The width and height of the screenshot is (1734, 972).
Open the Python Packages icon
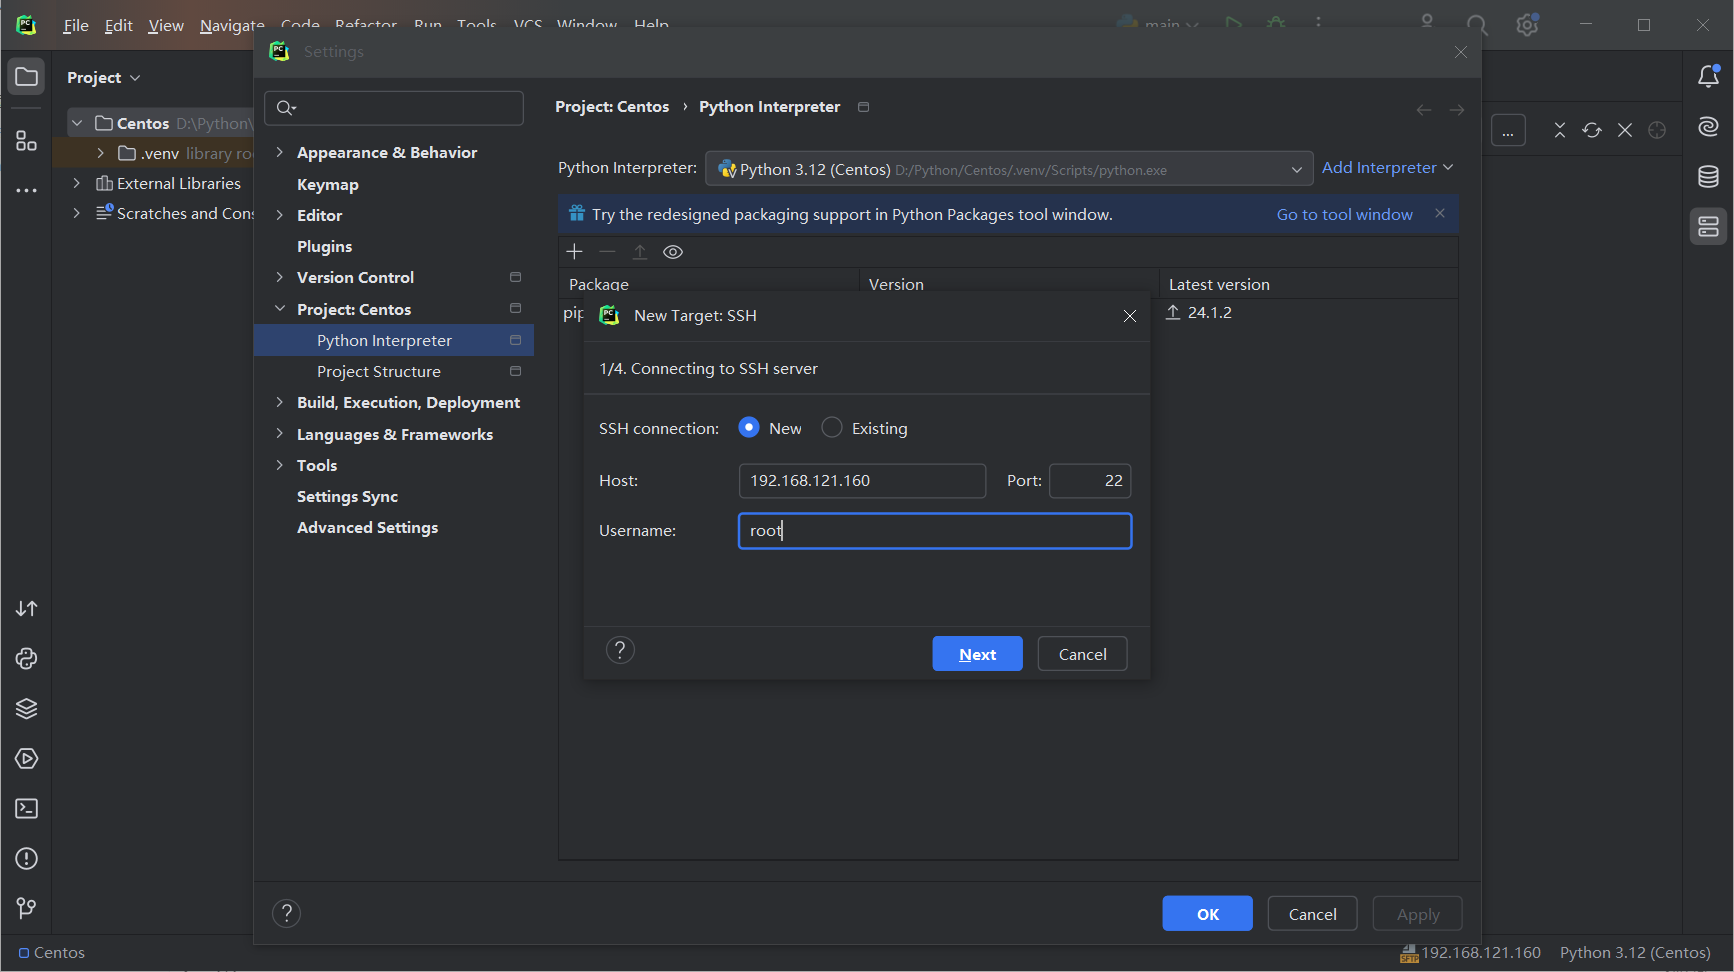coord(27,659)
